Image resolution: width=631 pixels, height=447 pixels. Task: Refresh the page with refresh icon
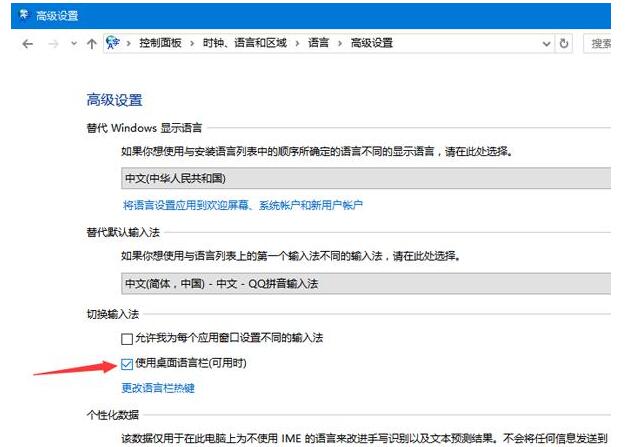tap(564, 43)
